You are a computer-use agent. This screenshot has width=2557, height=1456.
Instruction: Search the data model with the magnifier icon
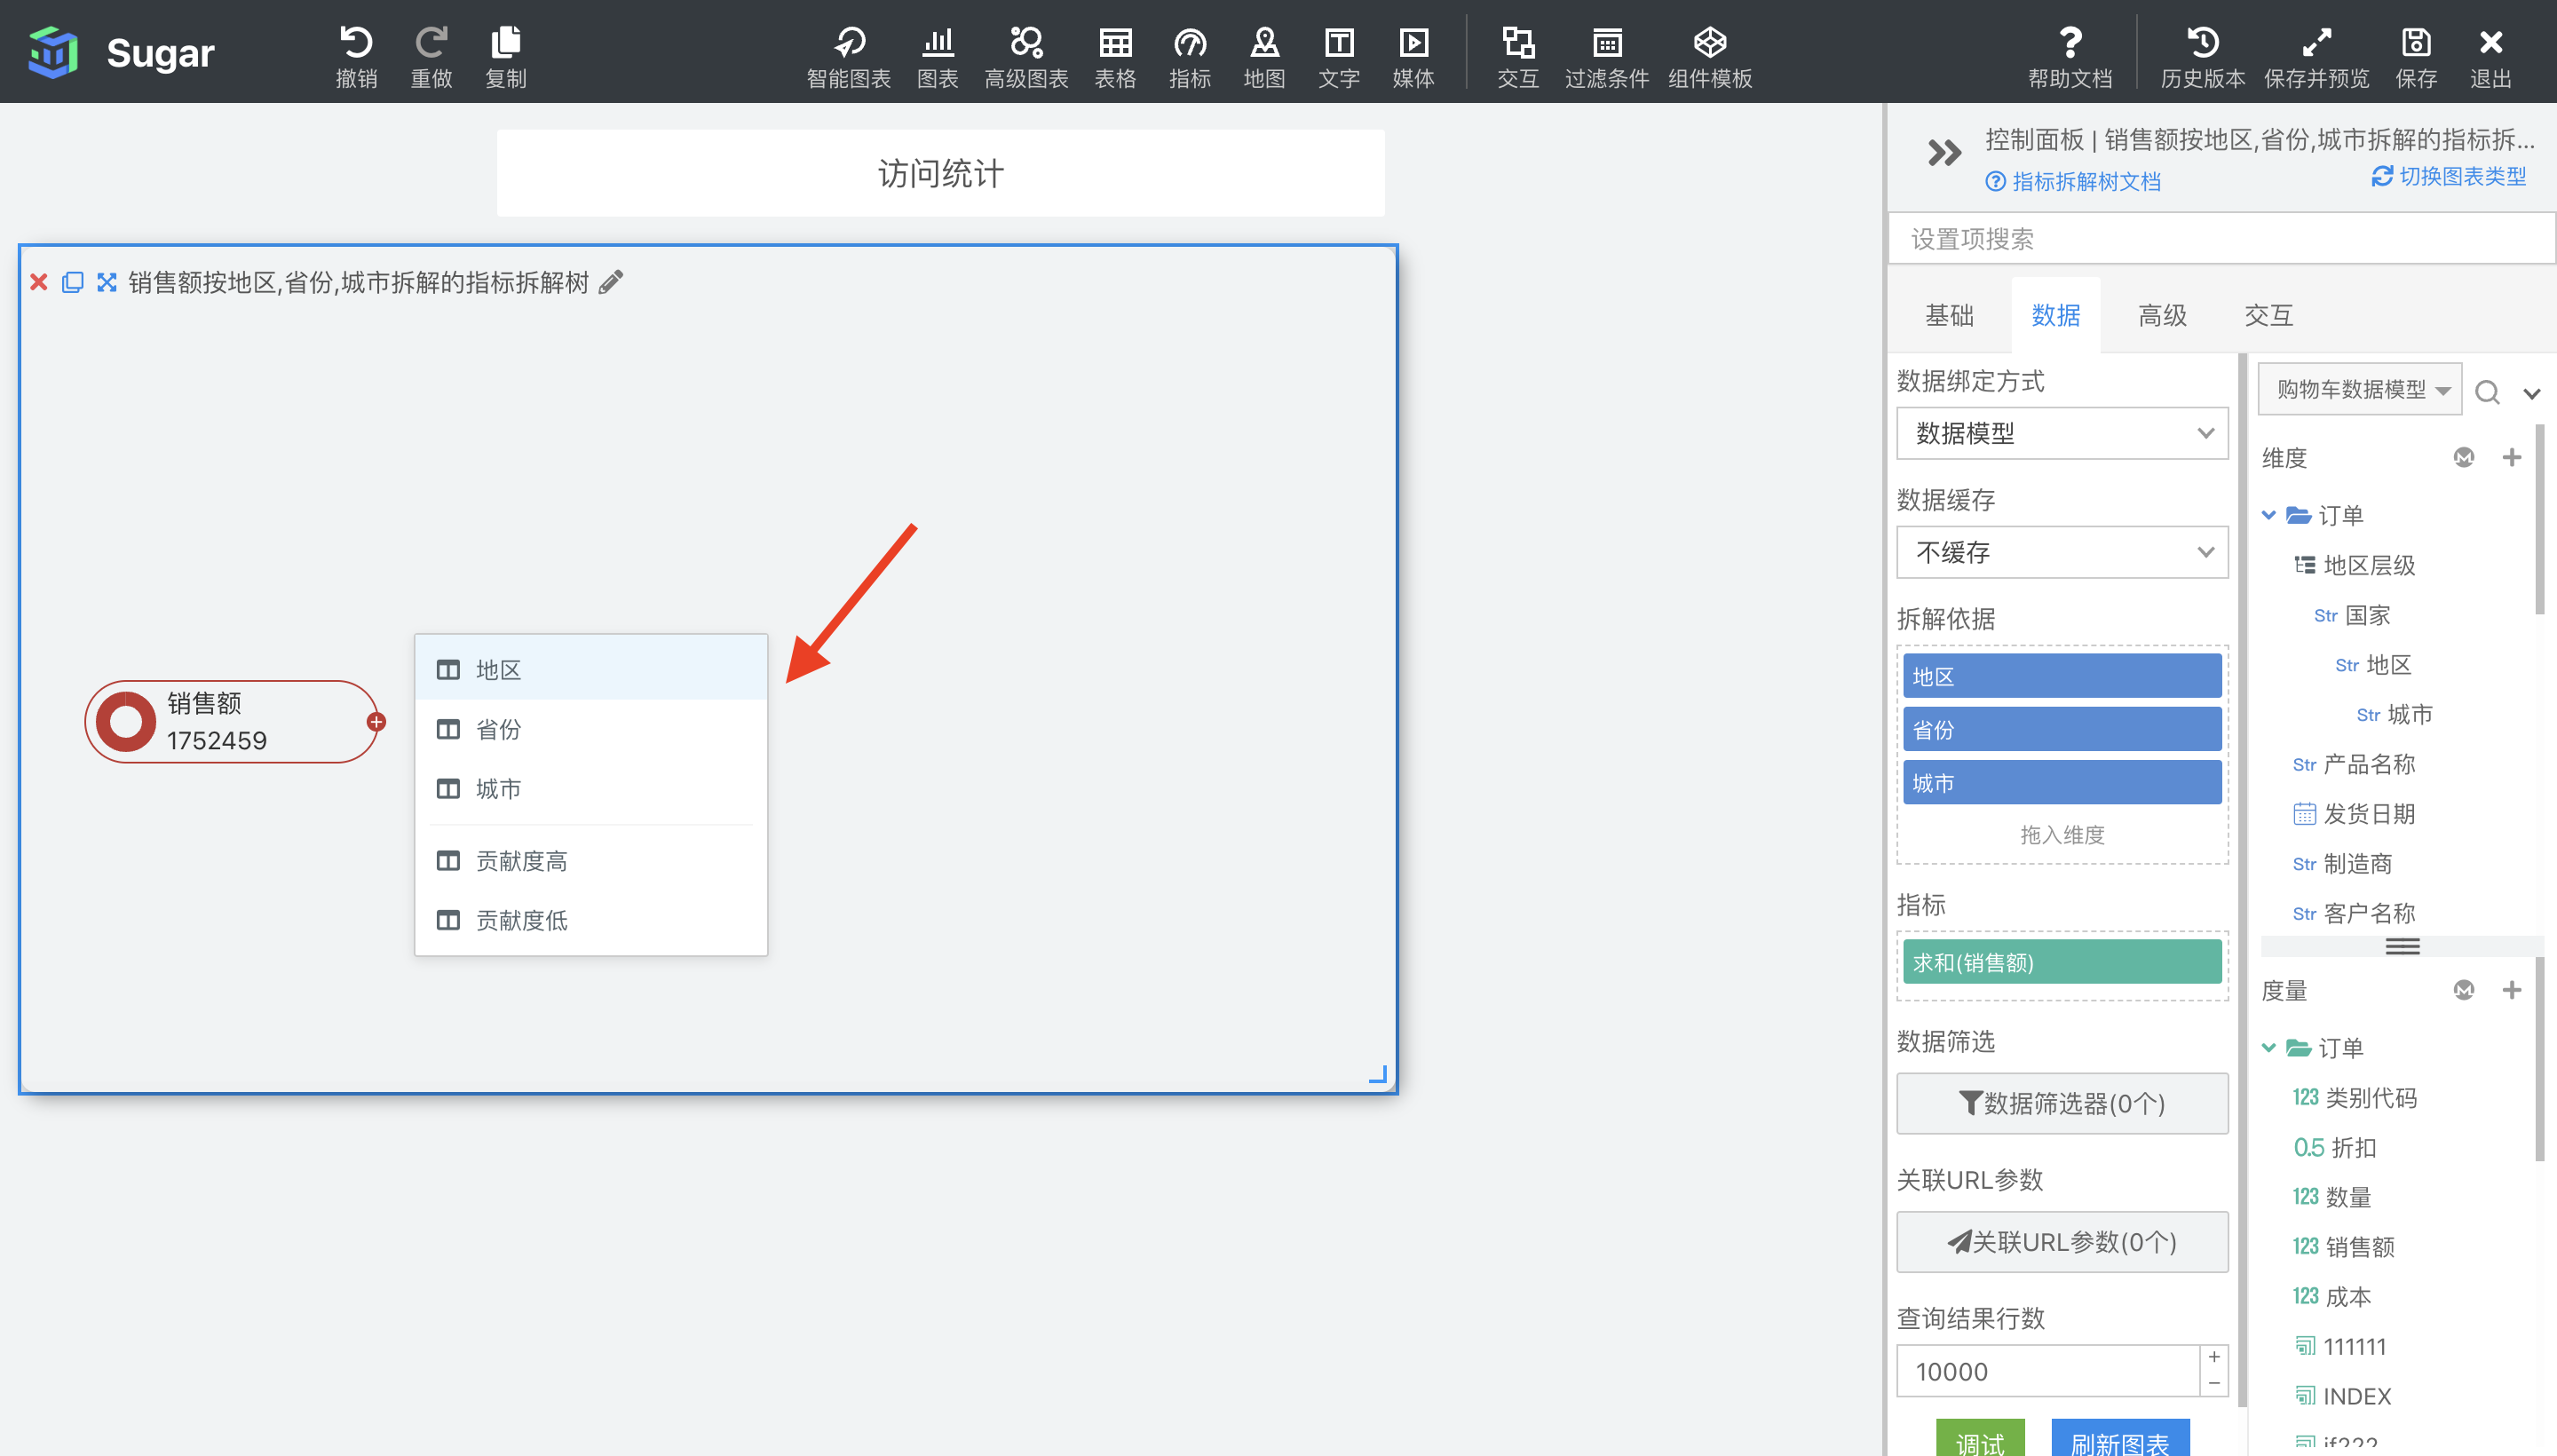tap(2487, 392)
